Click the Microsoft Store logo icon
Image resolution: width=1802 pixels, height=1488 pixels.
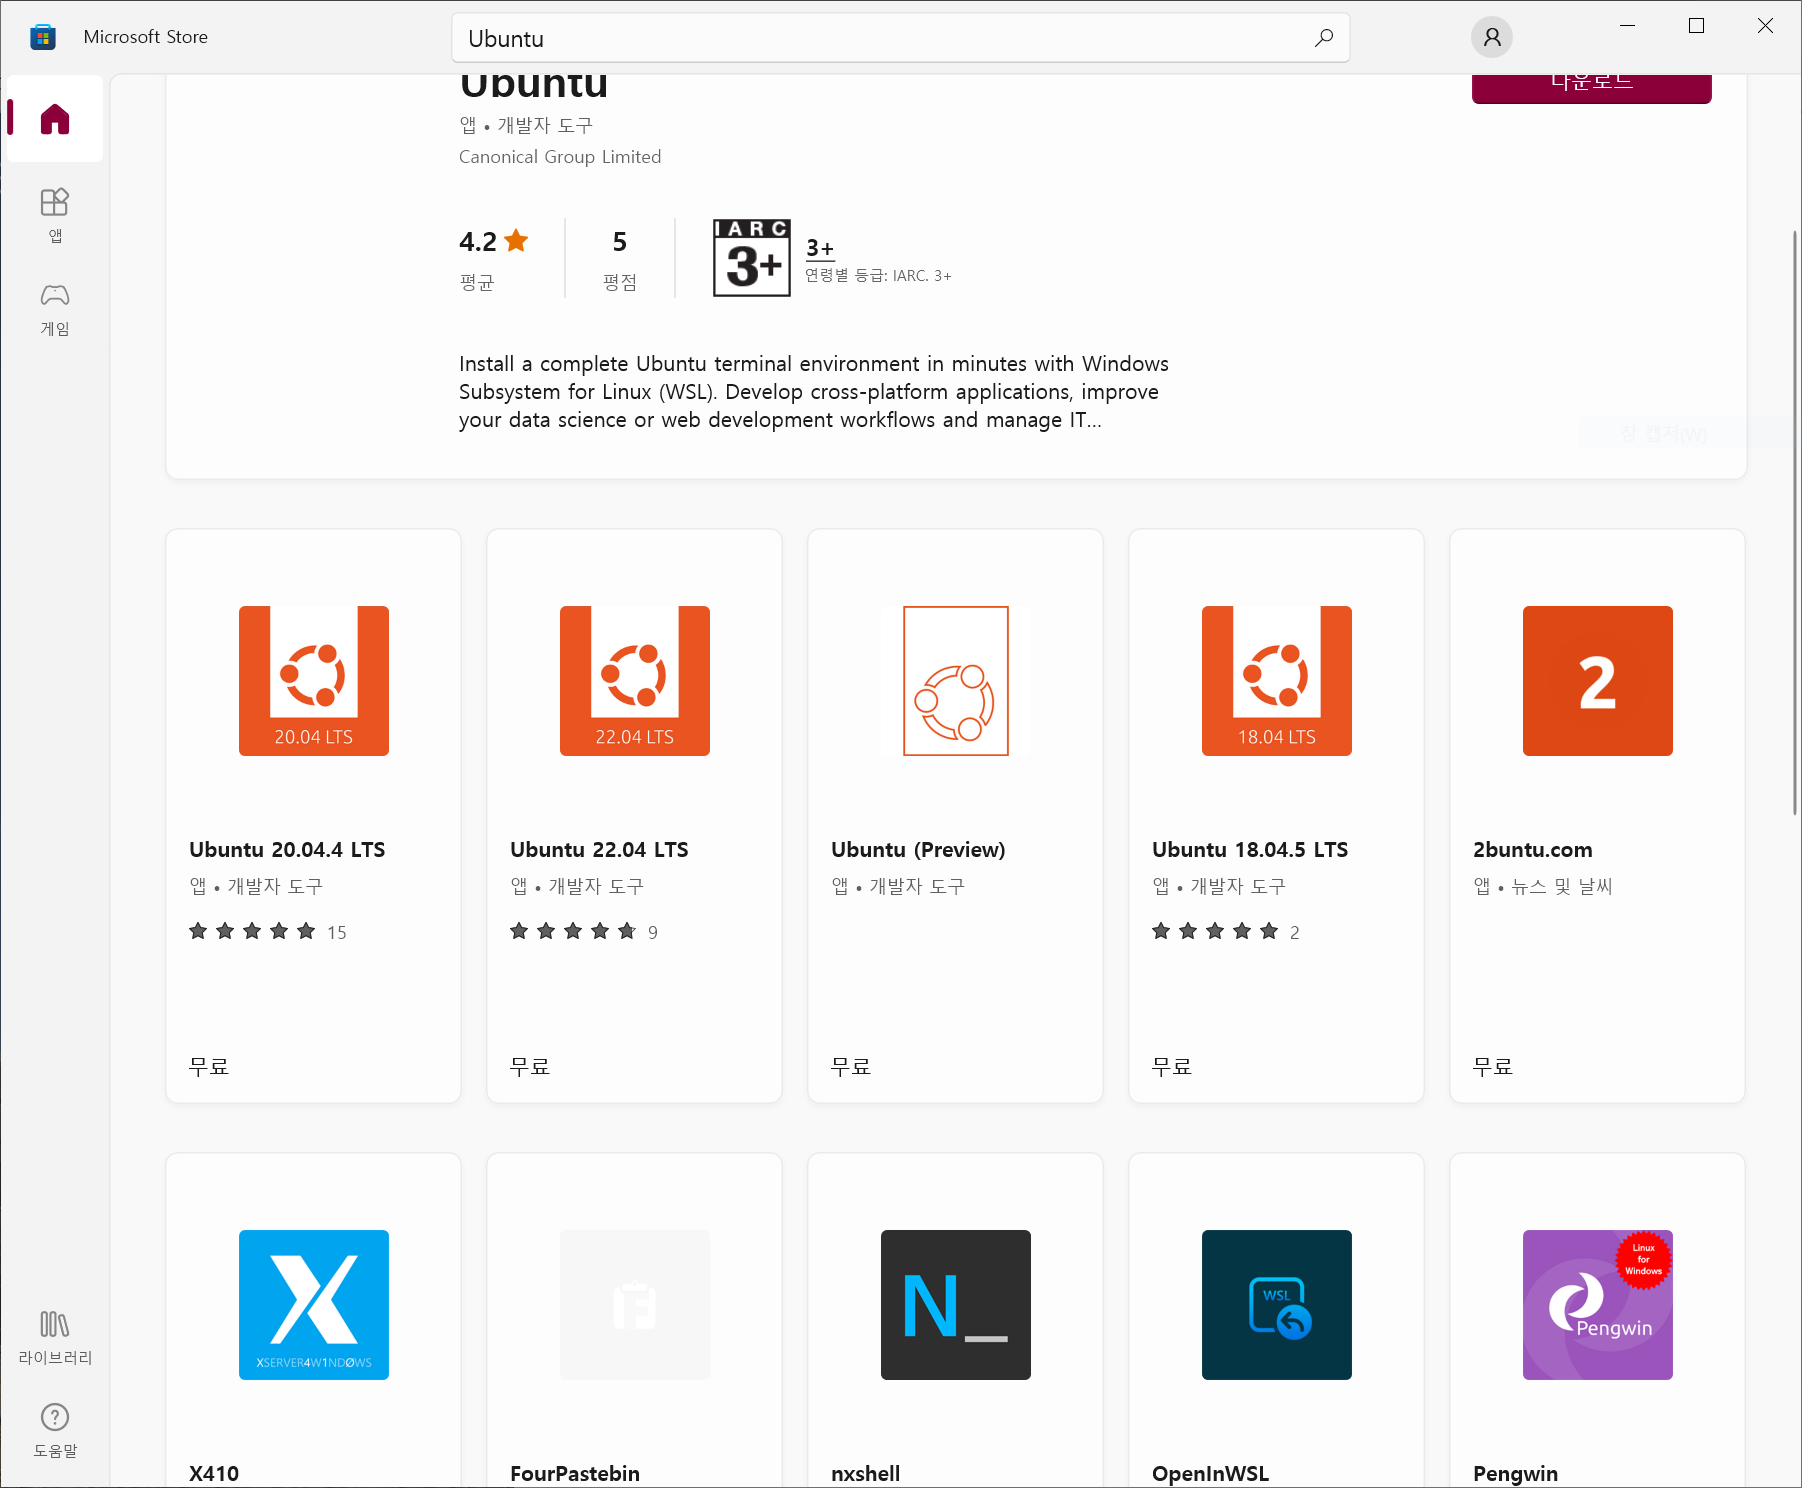point(43,37)
